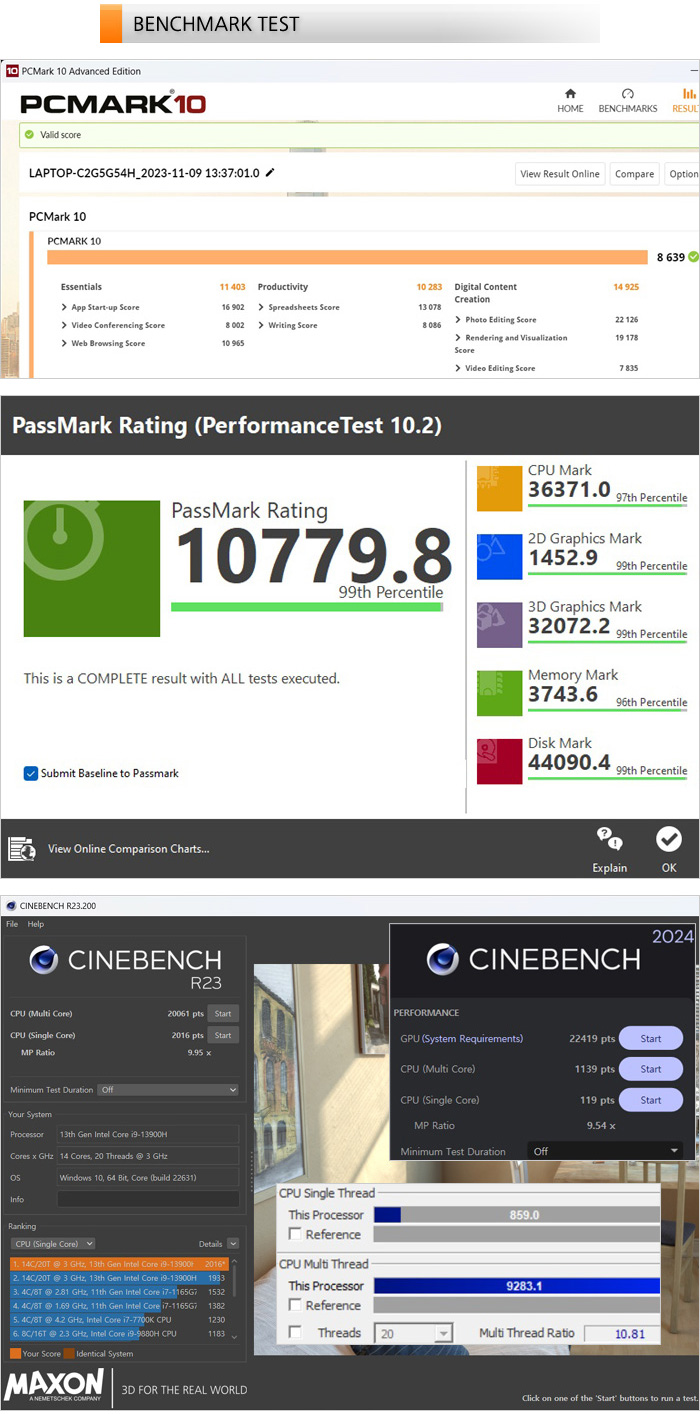
Task: Click the green PassMark Rating stopwatch icon
Action: [x=92, y=569]
